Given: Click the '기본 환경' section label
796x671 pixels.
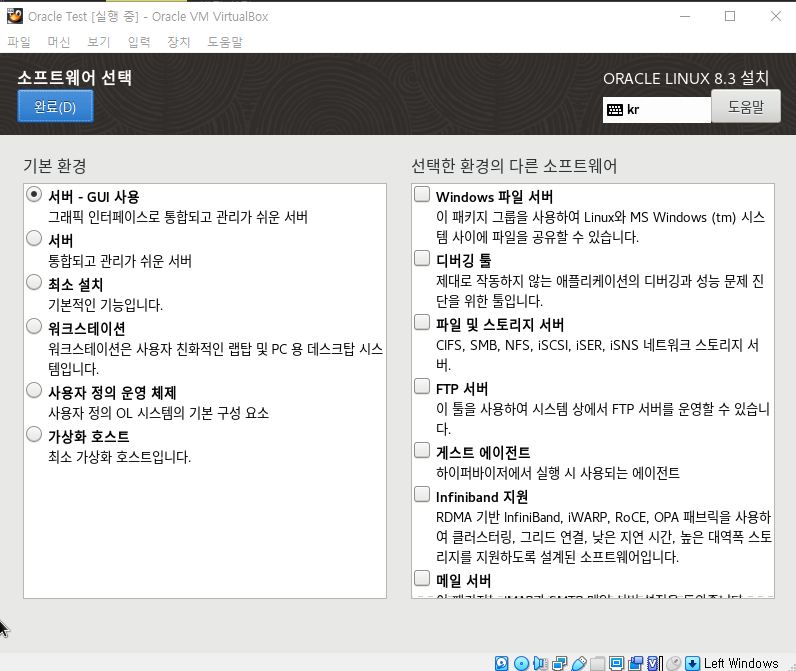Looking at the screenshot, I should [55, 166].
